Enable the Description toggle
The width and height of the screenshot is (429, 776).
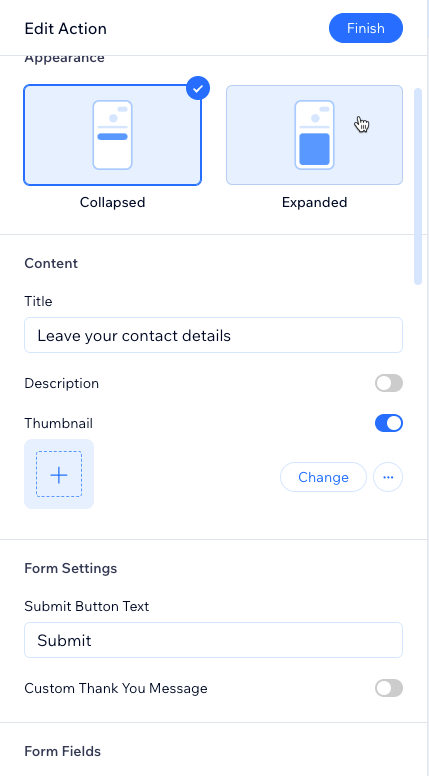click(x=389, y=383)
